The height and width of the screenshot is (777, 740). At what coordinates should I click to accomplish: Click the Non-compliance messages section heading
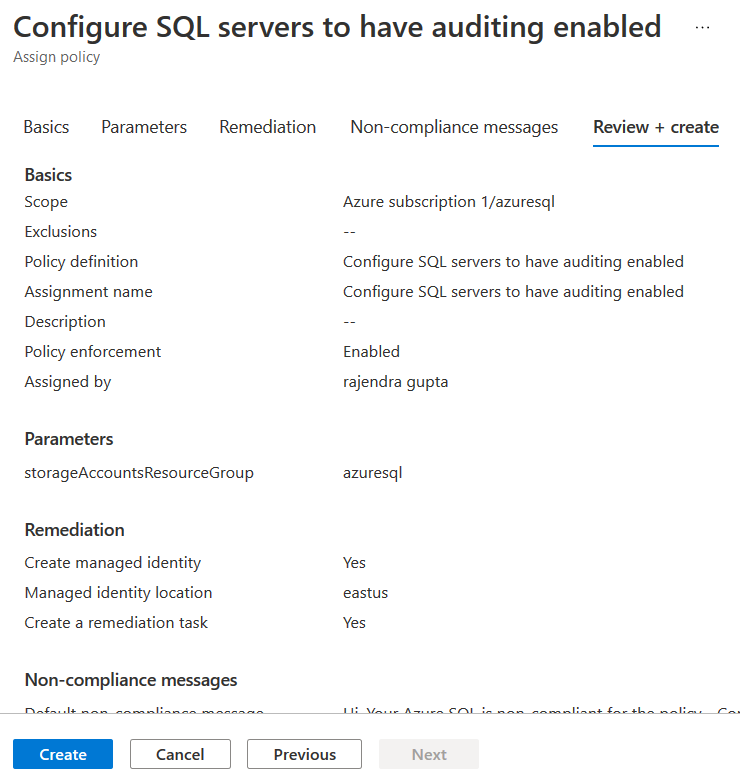point(131,680)
